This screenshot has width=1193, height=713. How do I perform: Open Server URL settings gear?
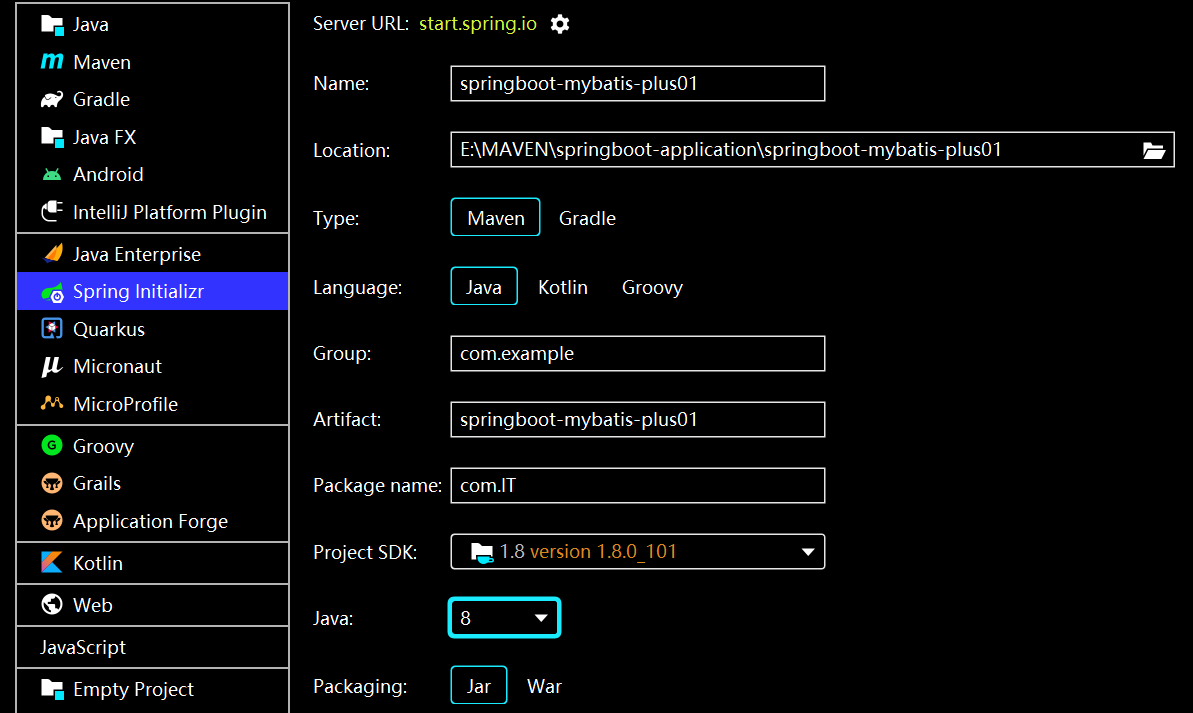[x=560, y=24]
